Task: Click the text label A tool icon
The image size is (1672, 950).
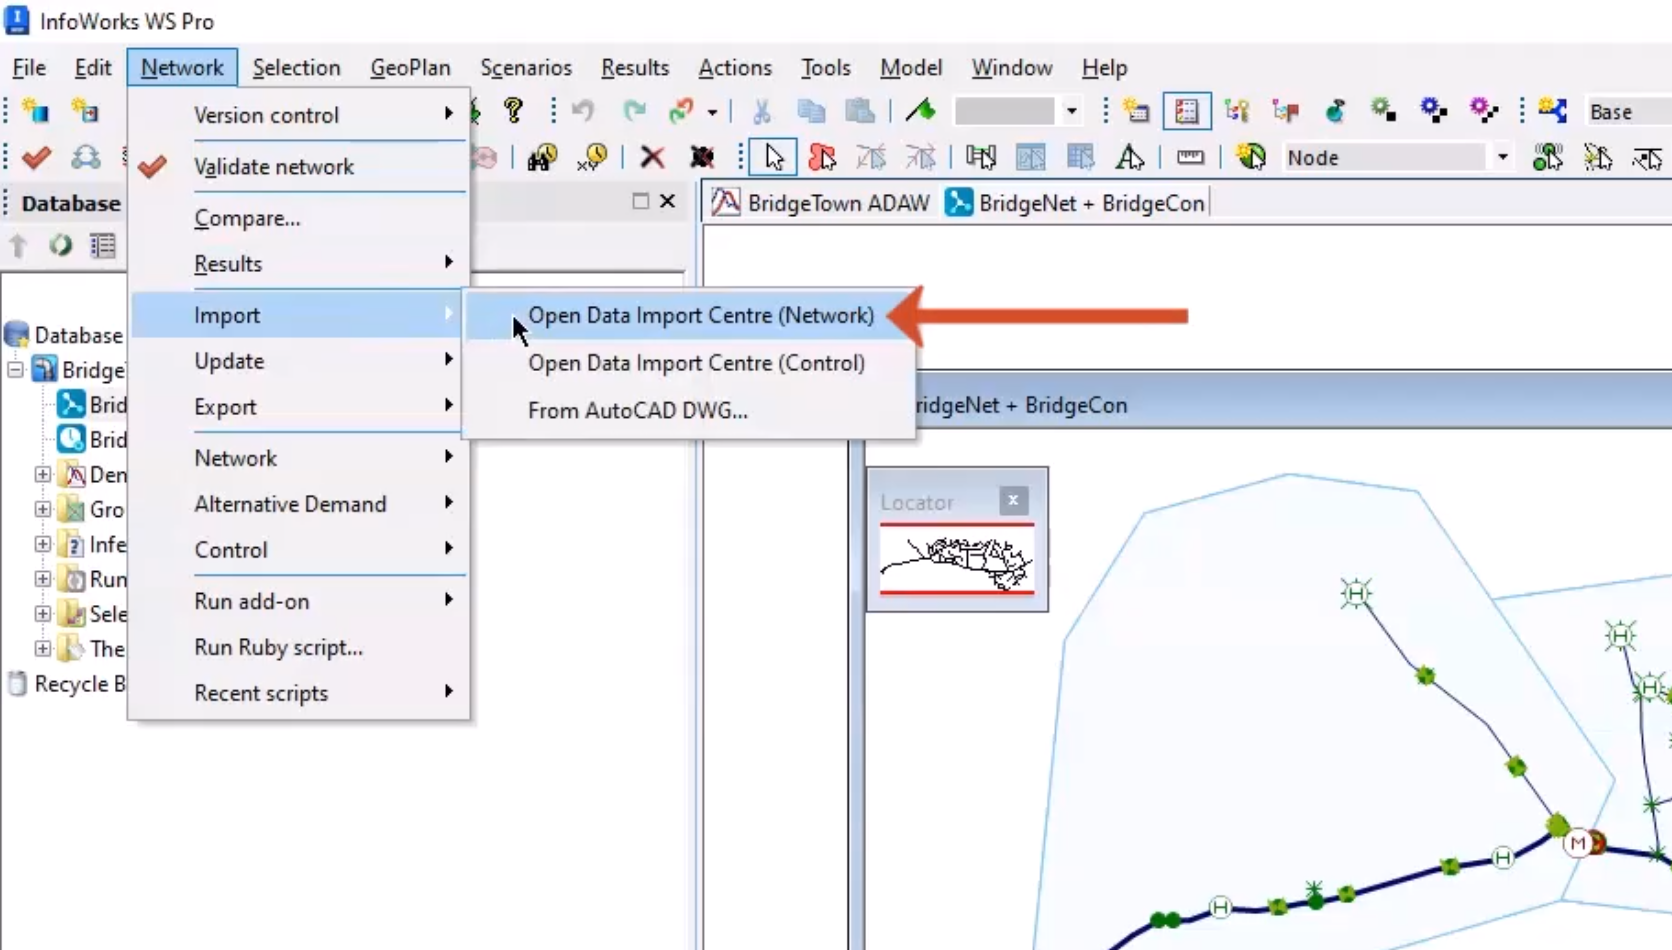Action: coord(1130,157)
